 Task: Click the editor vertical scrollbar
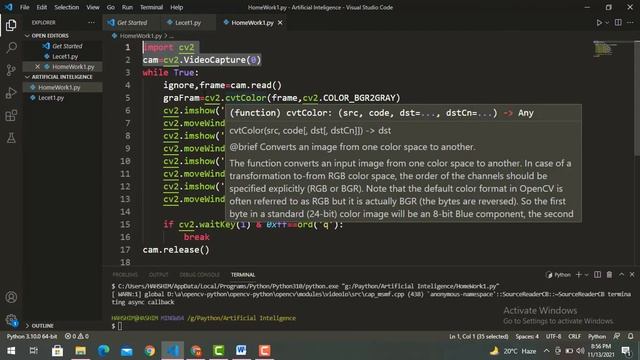point(637,98)
